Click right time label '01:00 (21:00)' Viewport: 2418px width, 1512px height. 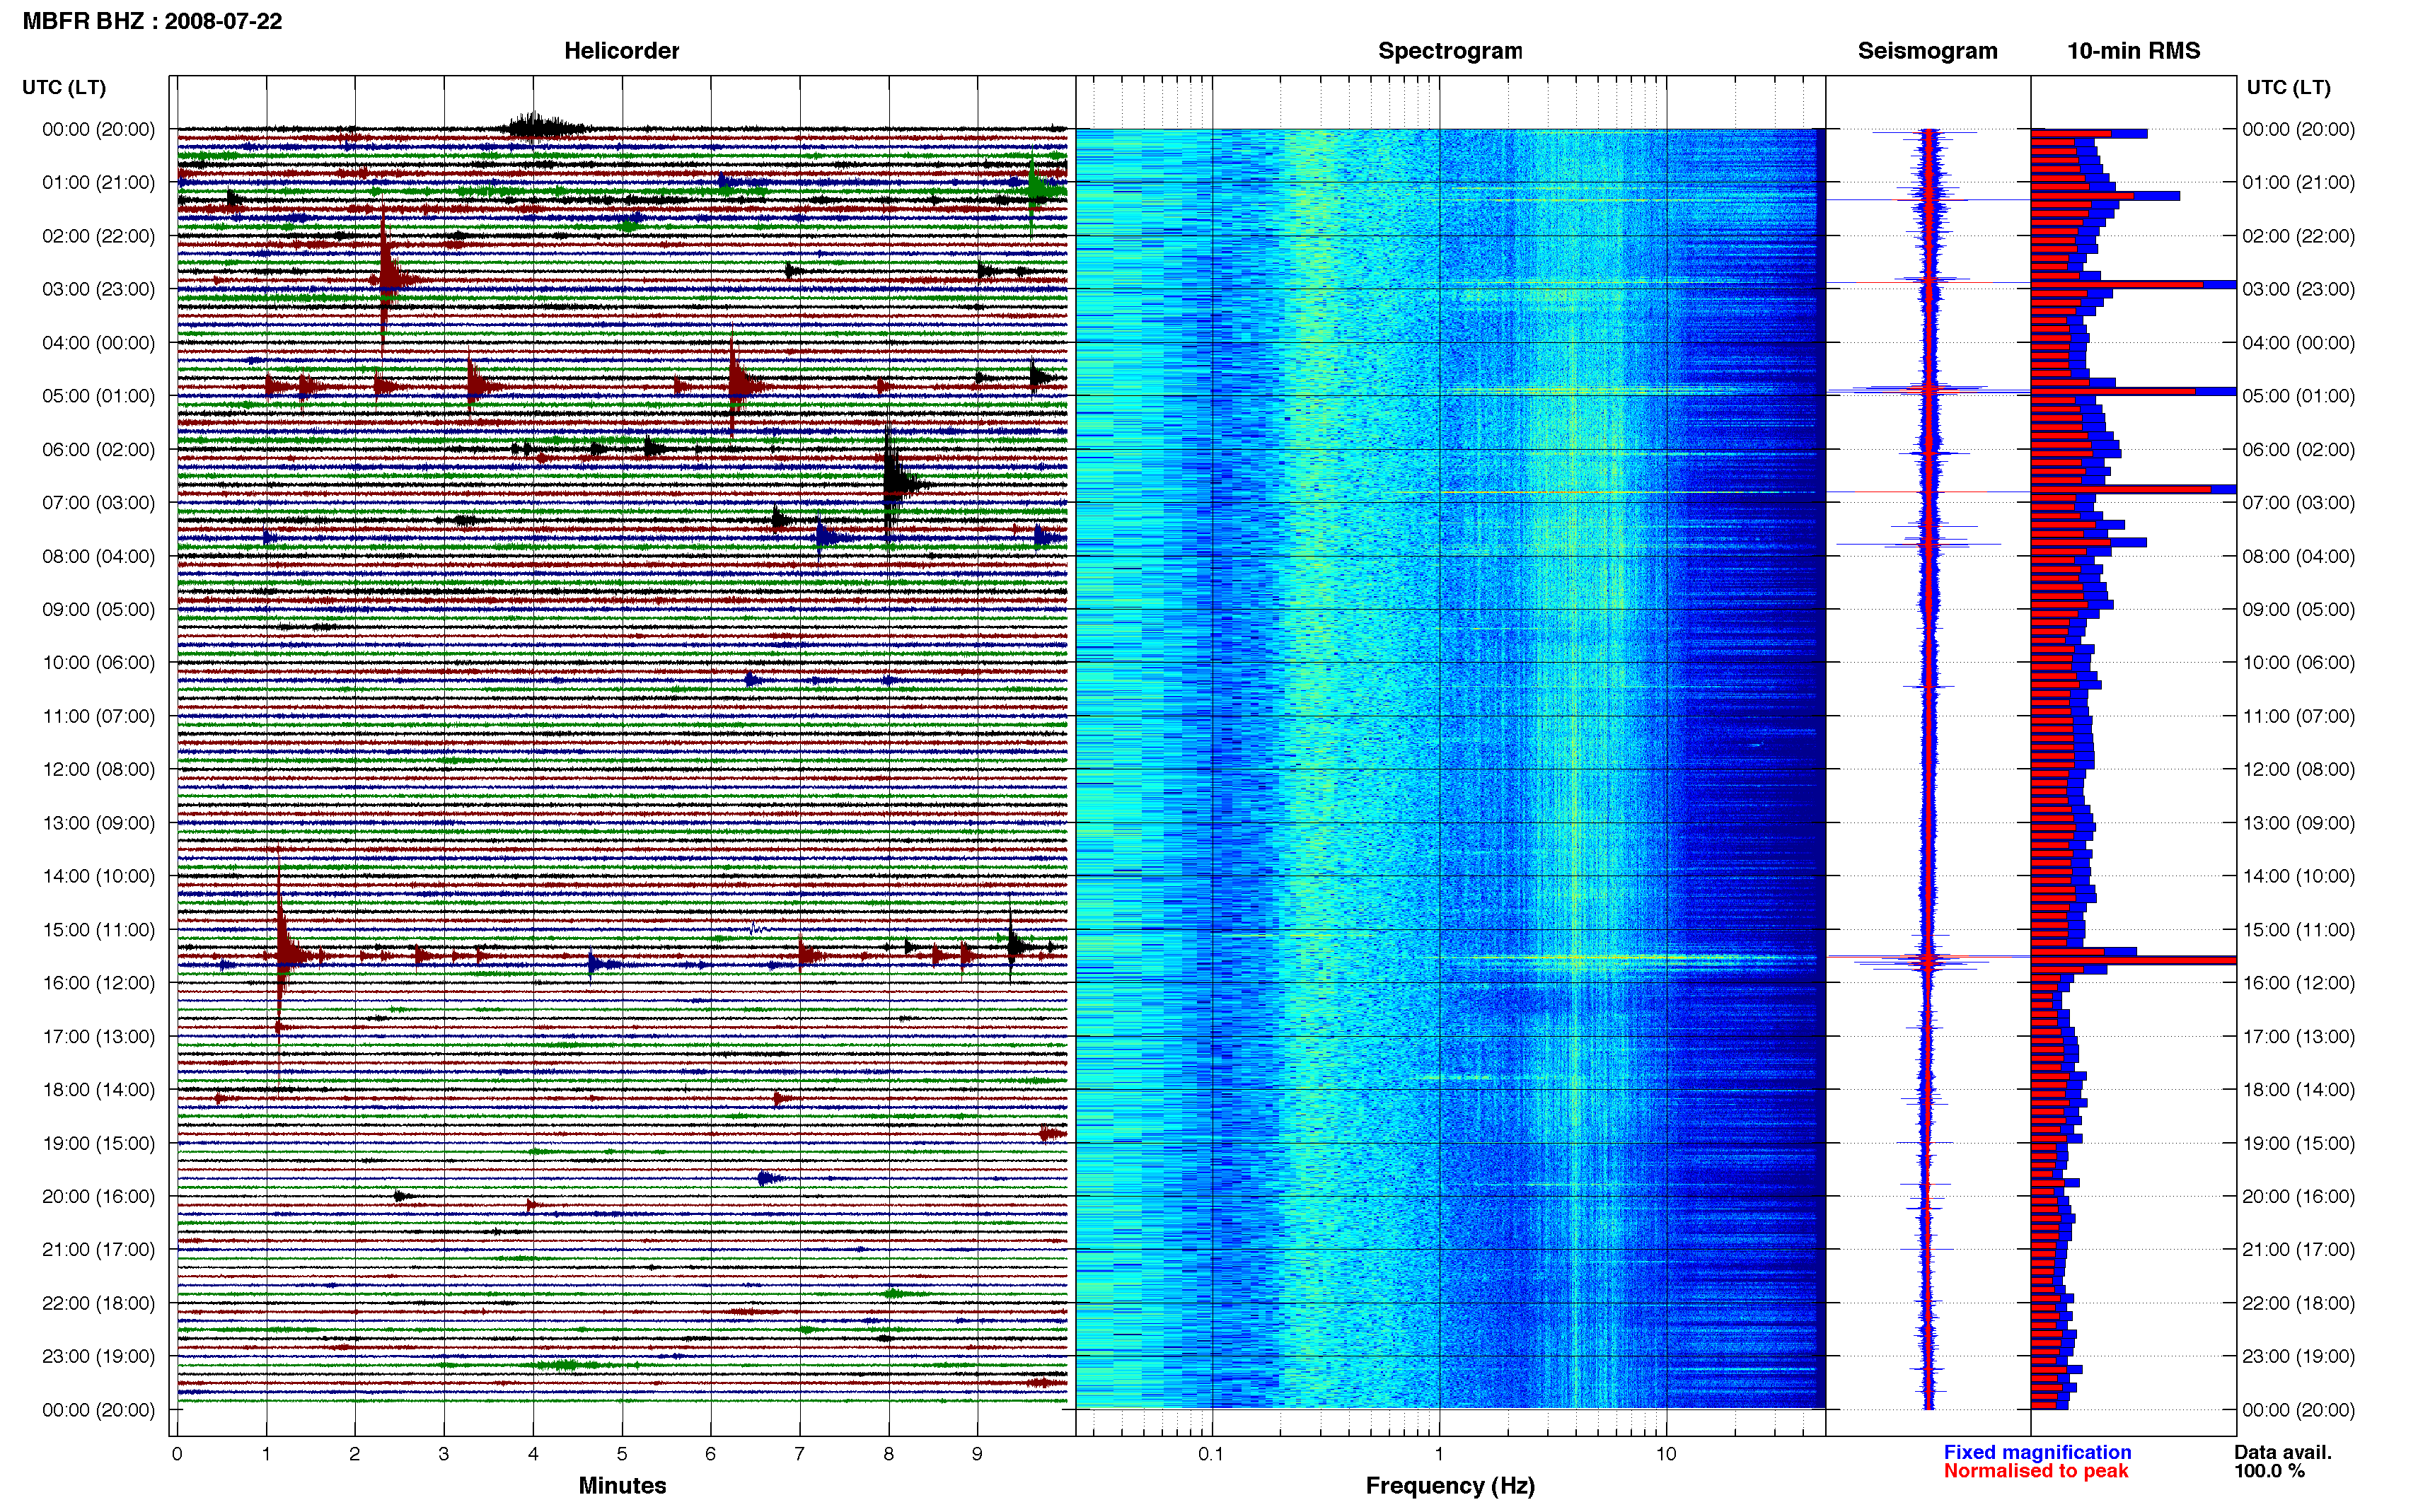(2298, 183)
